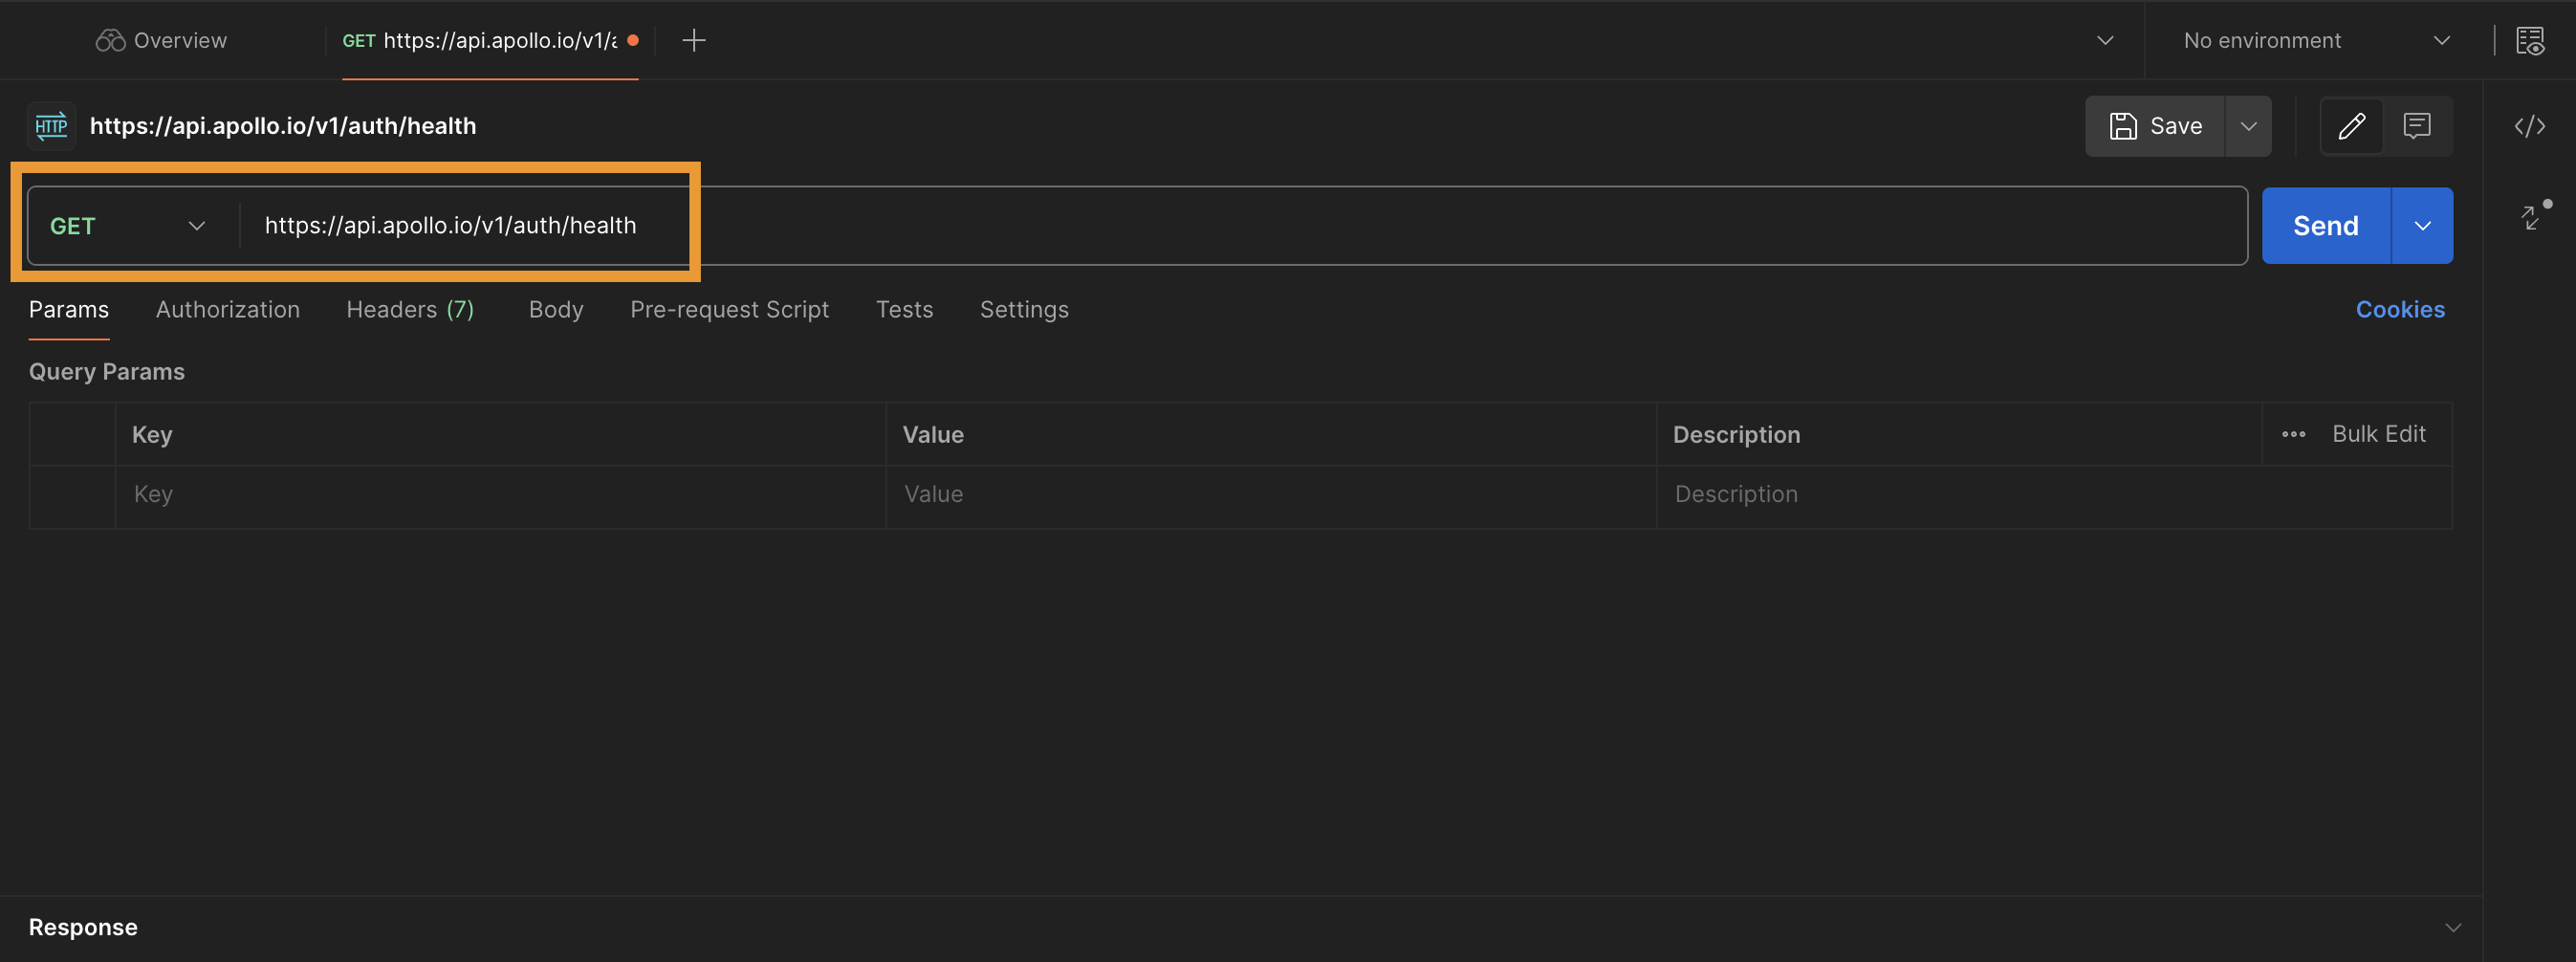Open the Overview tab
Viewport: 2576px width, 962px height.
click(161, 40)
